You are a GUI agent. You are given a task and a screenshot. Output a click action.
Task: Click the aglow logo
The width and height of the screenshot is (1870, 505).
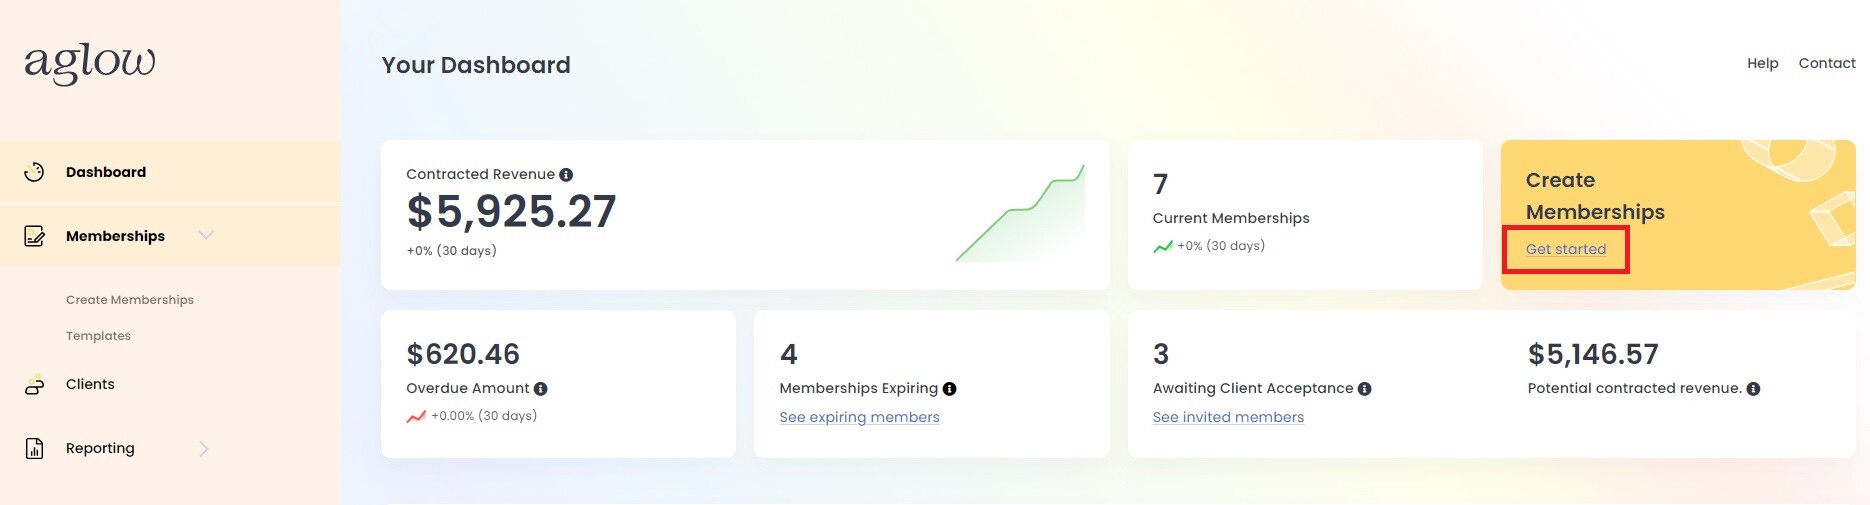click(x=90, y=62)
